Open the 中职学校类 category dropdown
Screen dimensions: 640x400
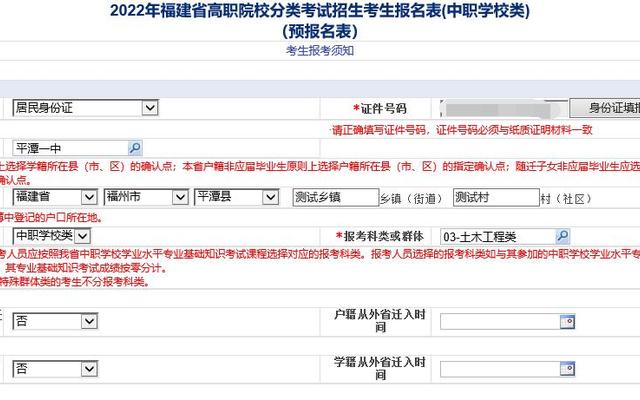(51, 236)
